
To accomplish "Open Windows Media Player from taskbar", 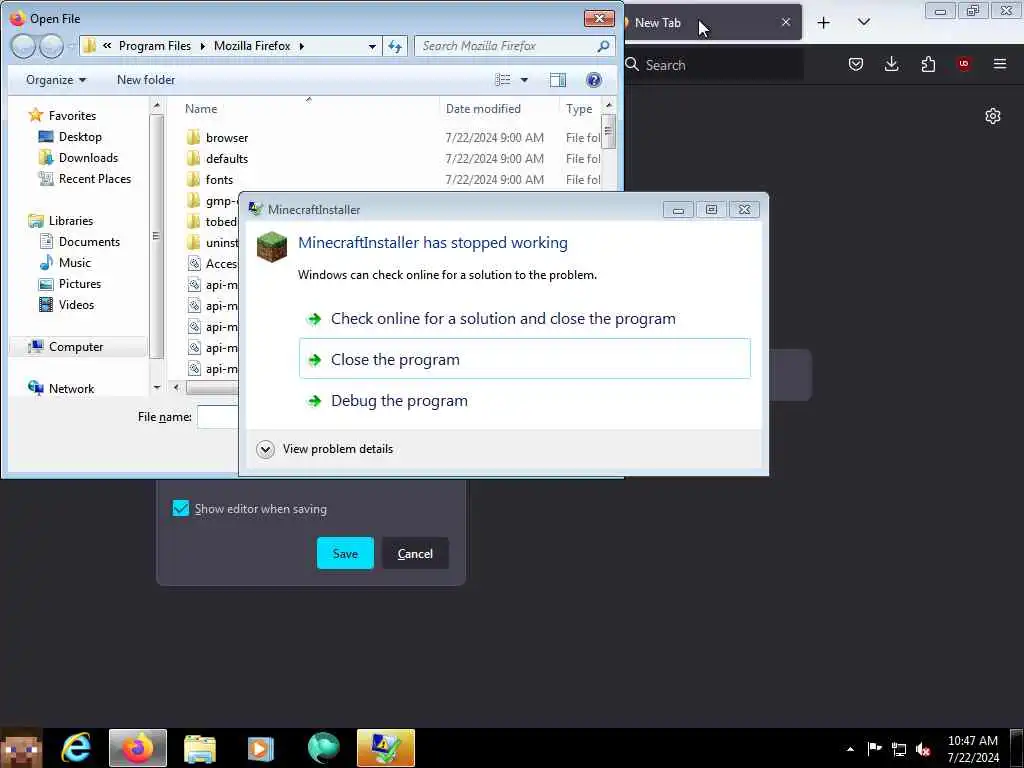I will coord(261,748).
